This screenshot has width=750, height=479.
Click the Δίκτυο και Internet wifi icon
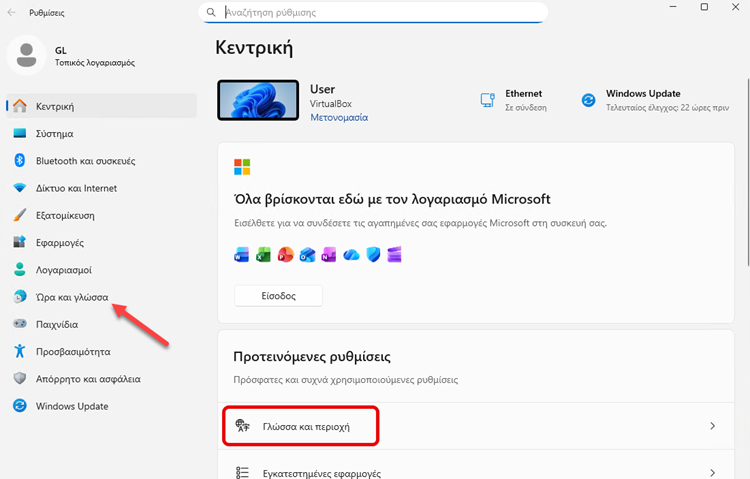click(19, 188)
